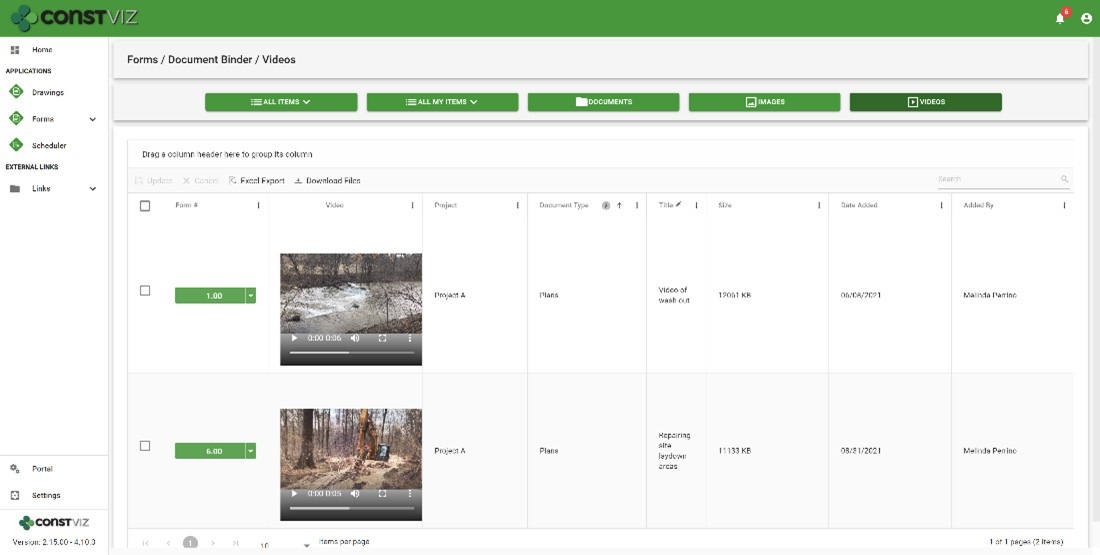Click the notifications bell icon
This screenshot has width=1100, height=555.
[1060, 18]
